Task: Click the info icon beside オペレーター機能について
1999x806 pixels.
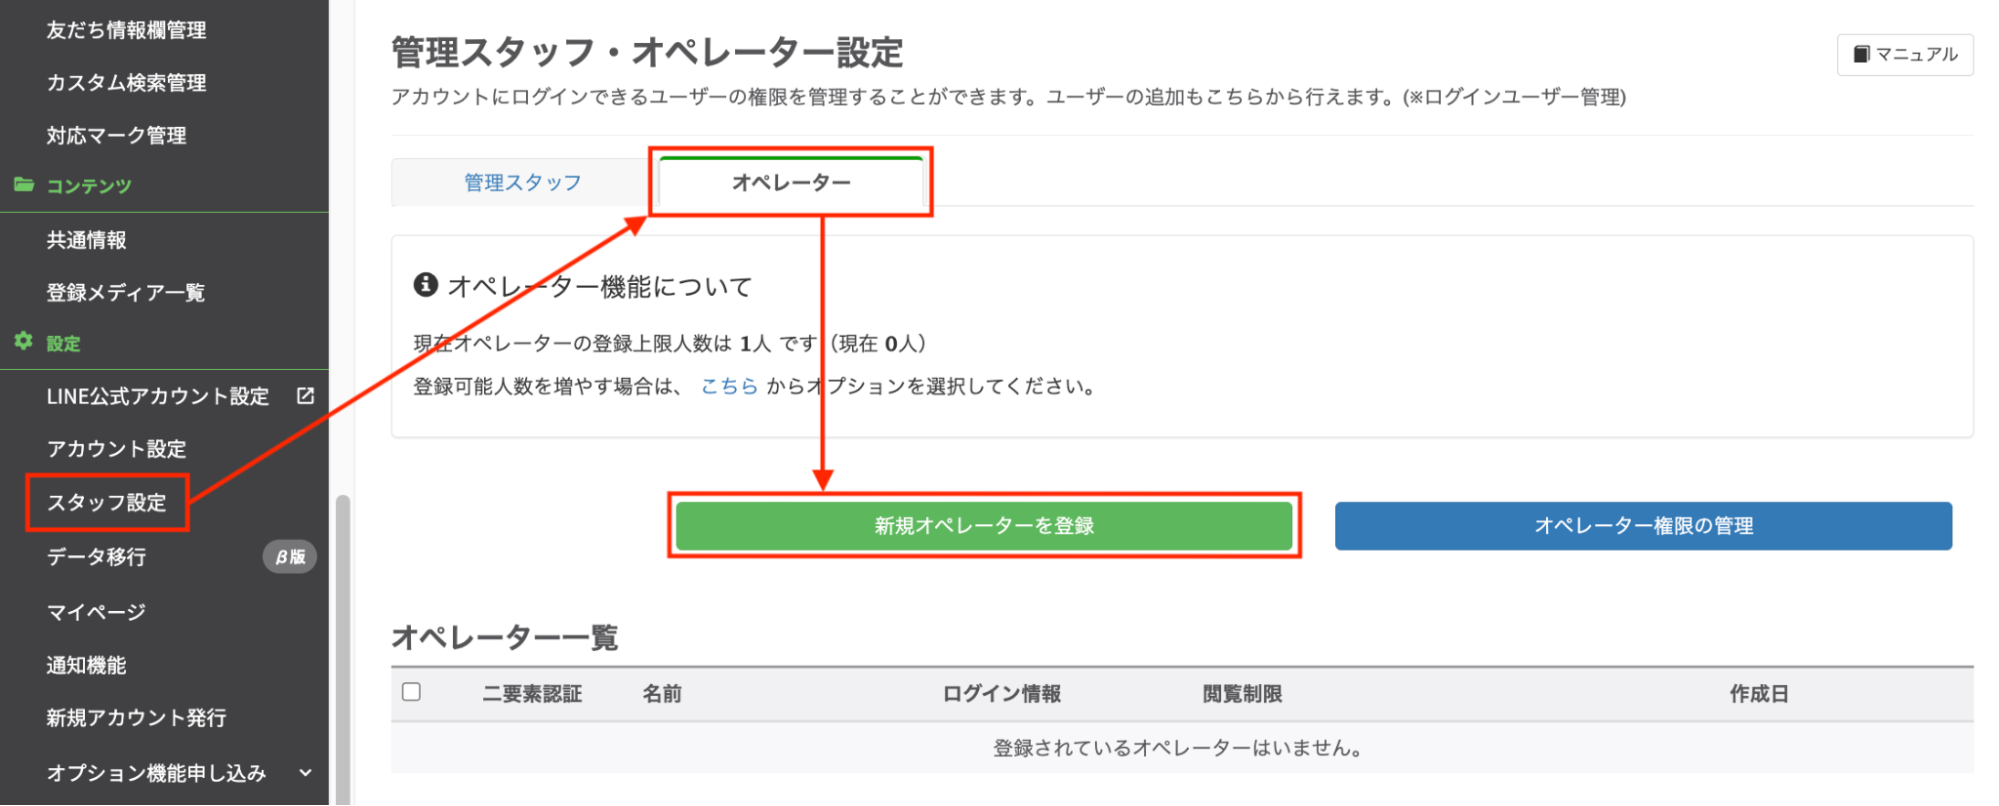Action: (x=426, y=285)
